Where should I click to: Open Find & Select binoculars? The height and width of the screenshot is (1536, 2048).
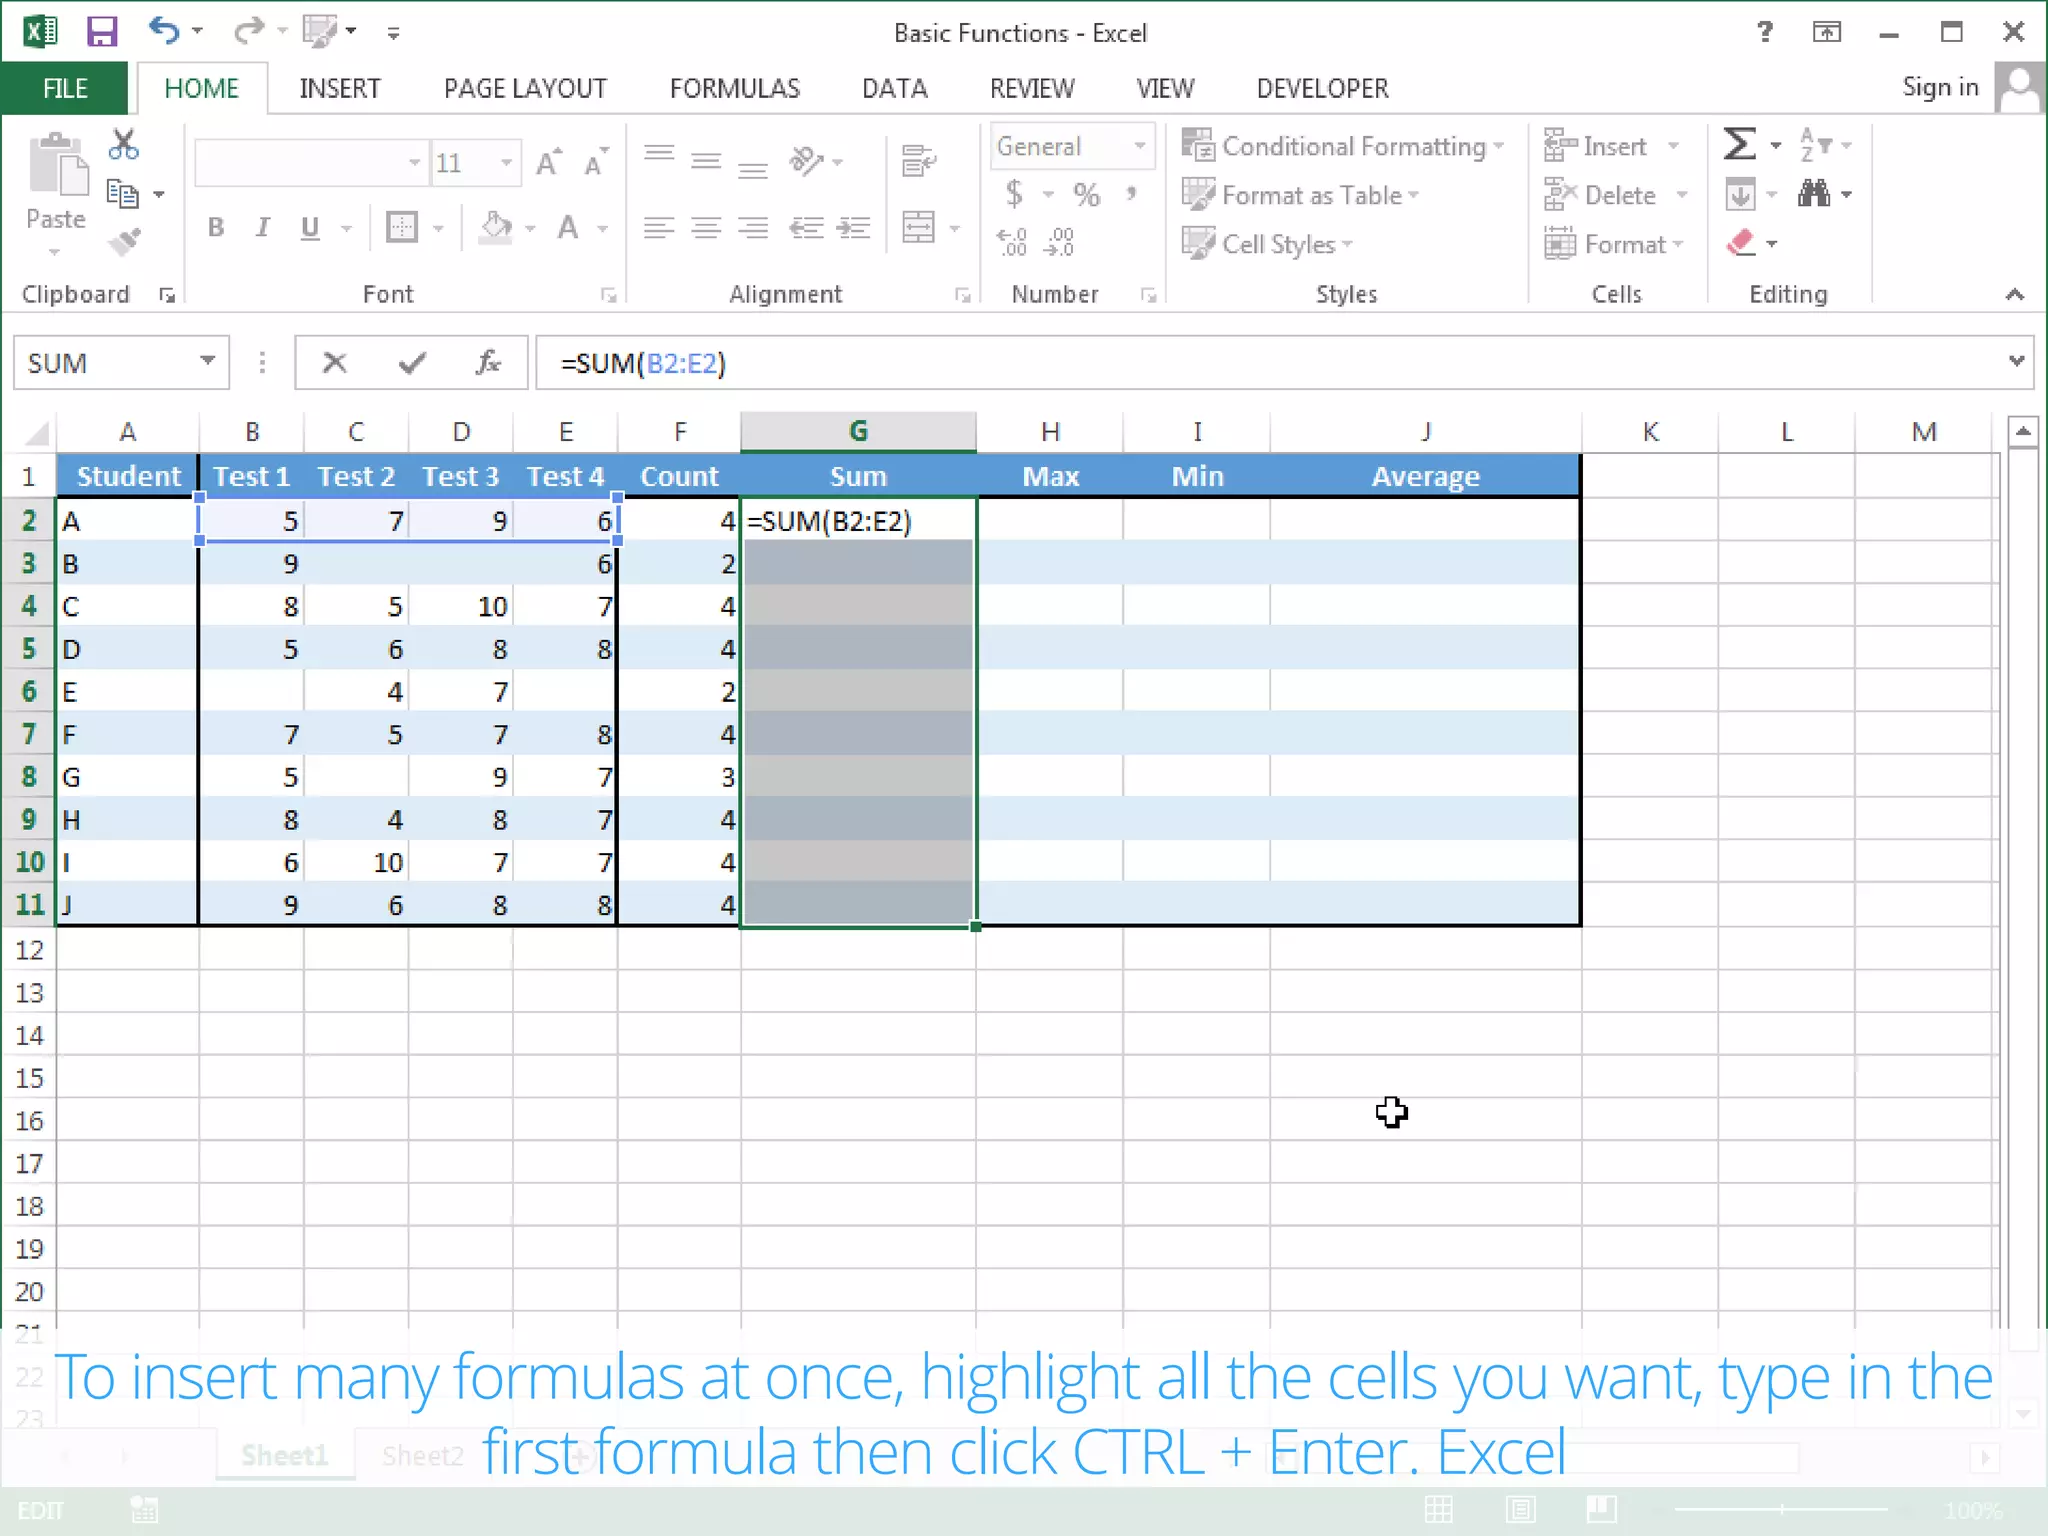1813,193
